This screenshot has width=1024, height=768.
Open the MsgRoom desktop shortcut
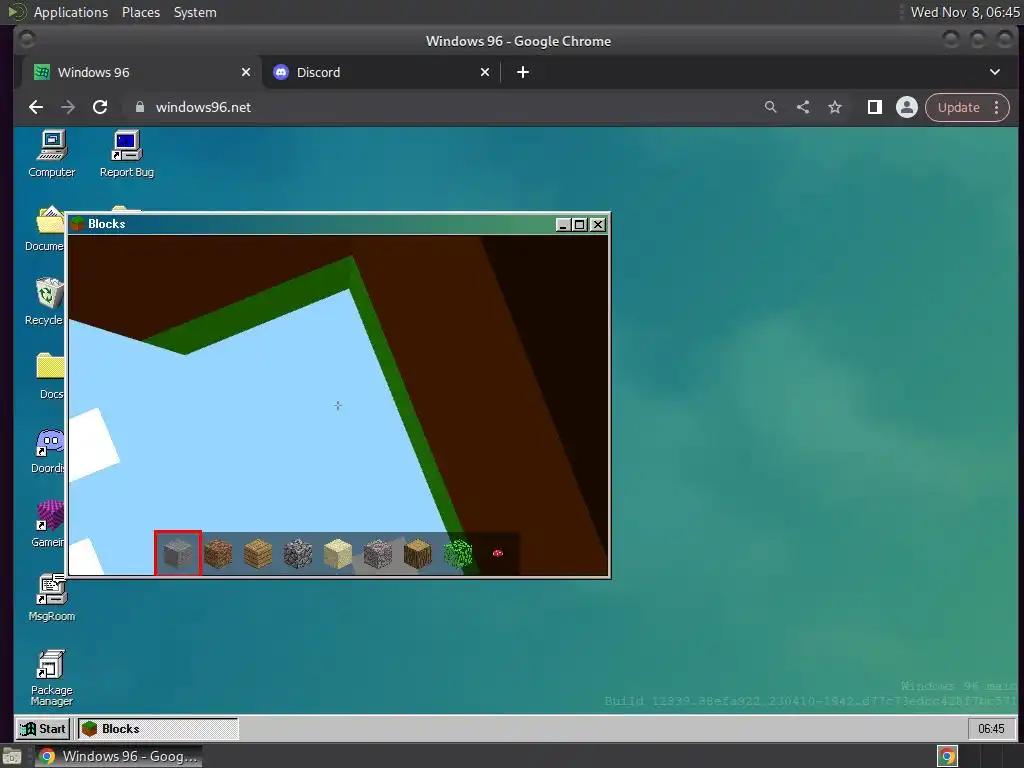click(52, 598)
